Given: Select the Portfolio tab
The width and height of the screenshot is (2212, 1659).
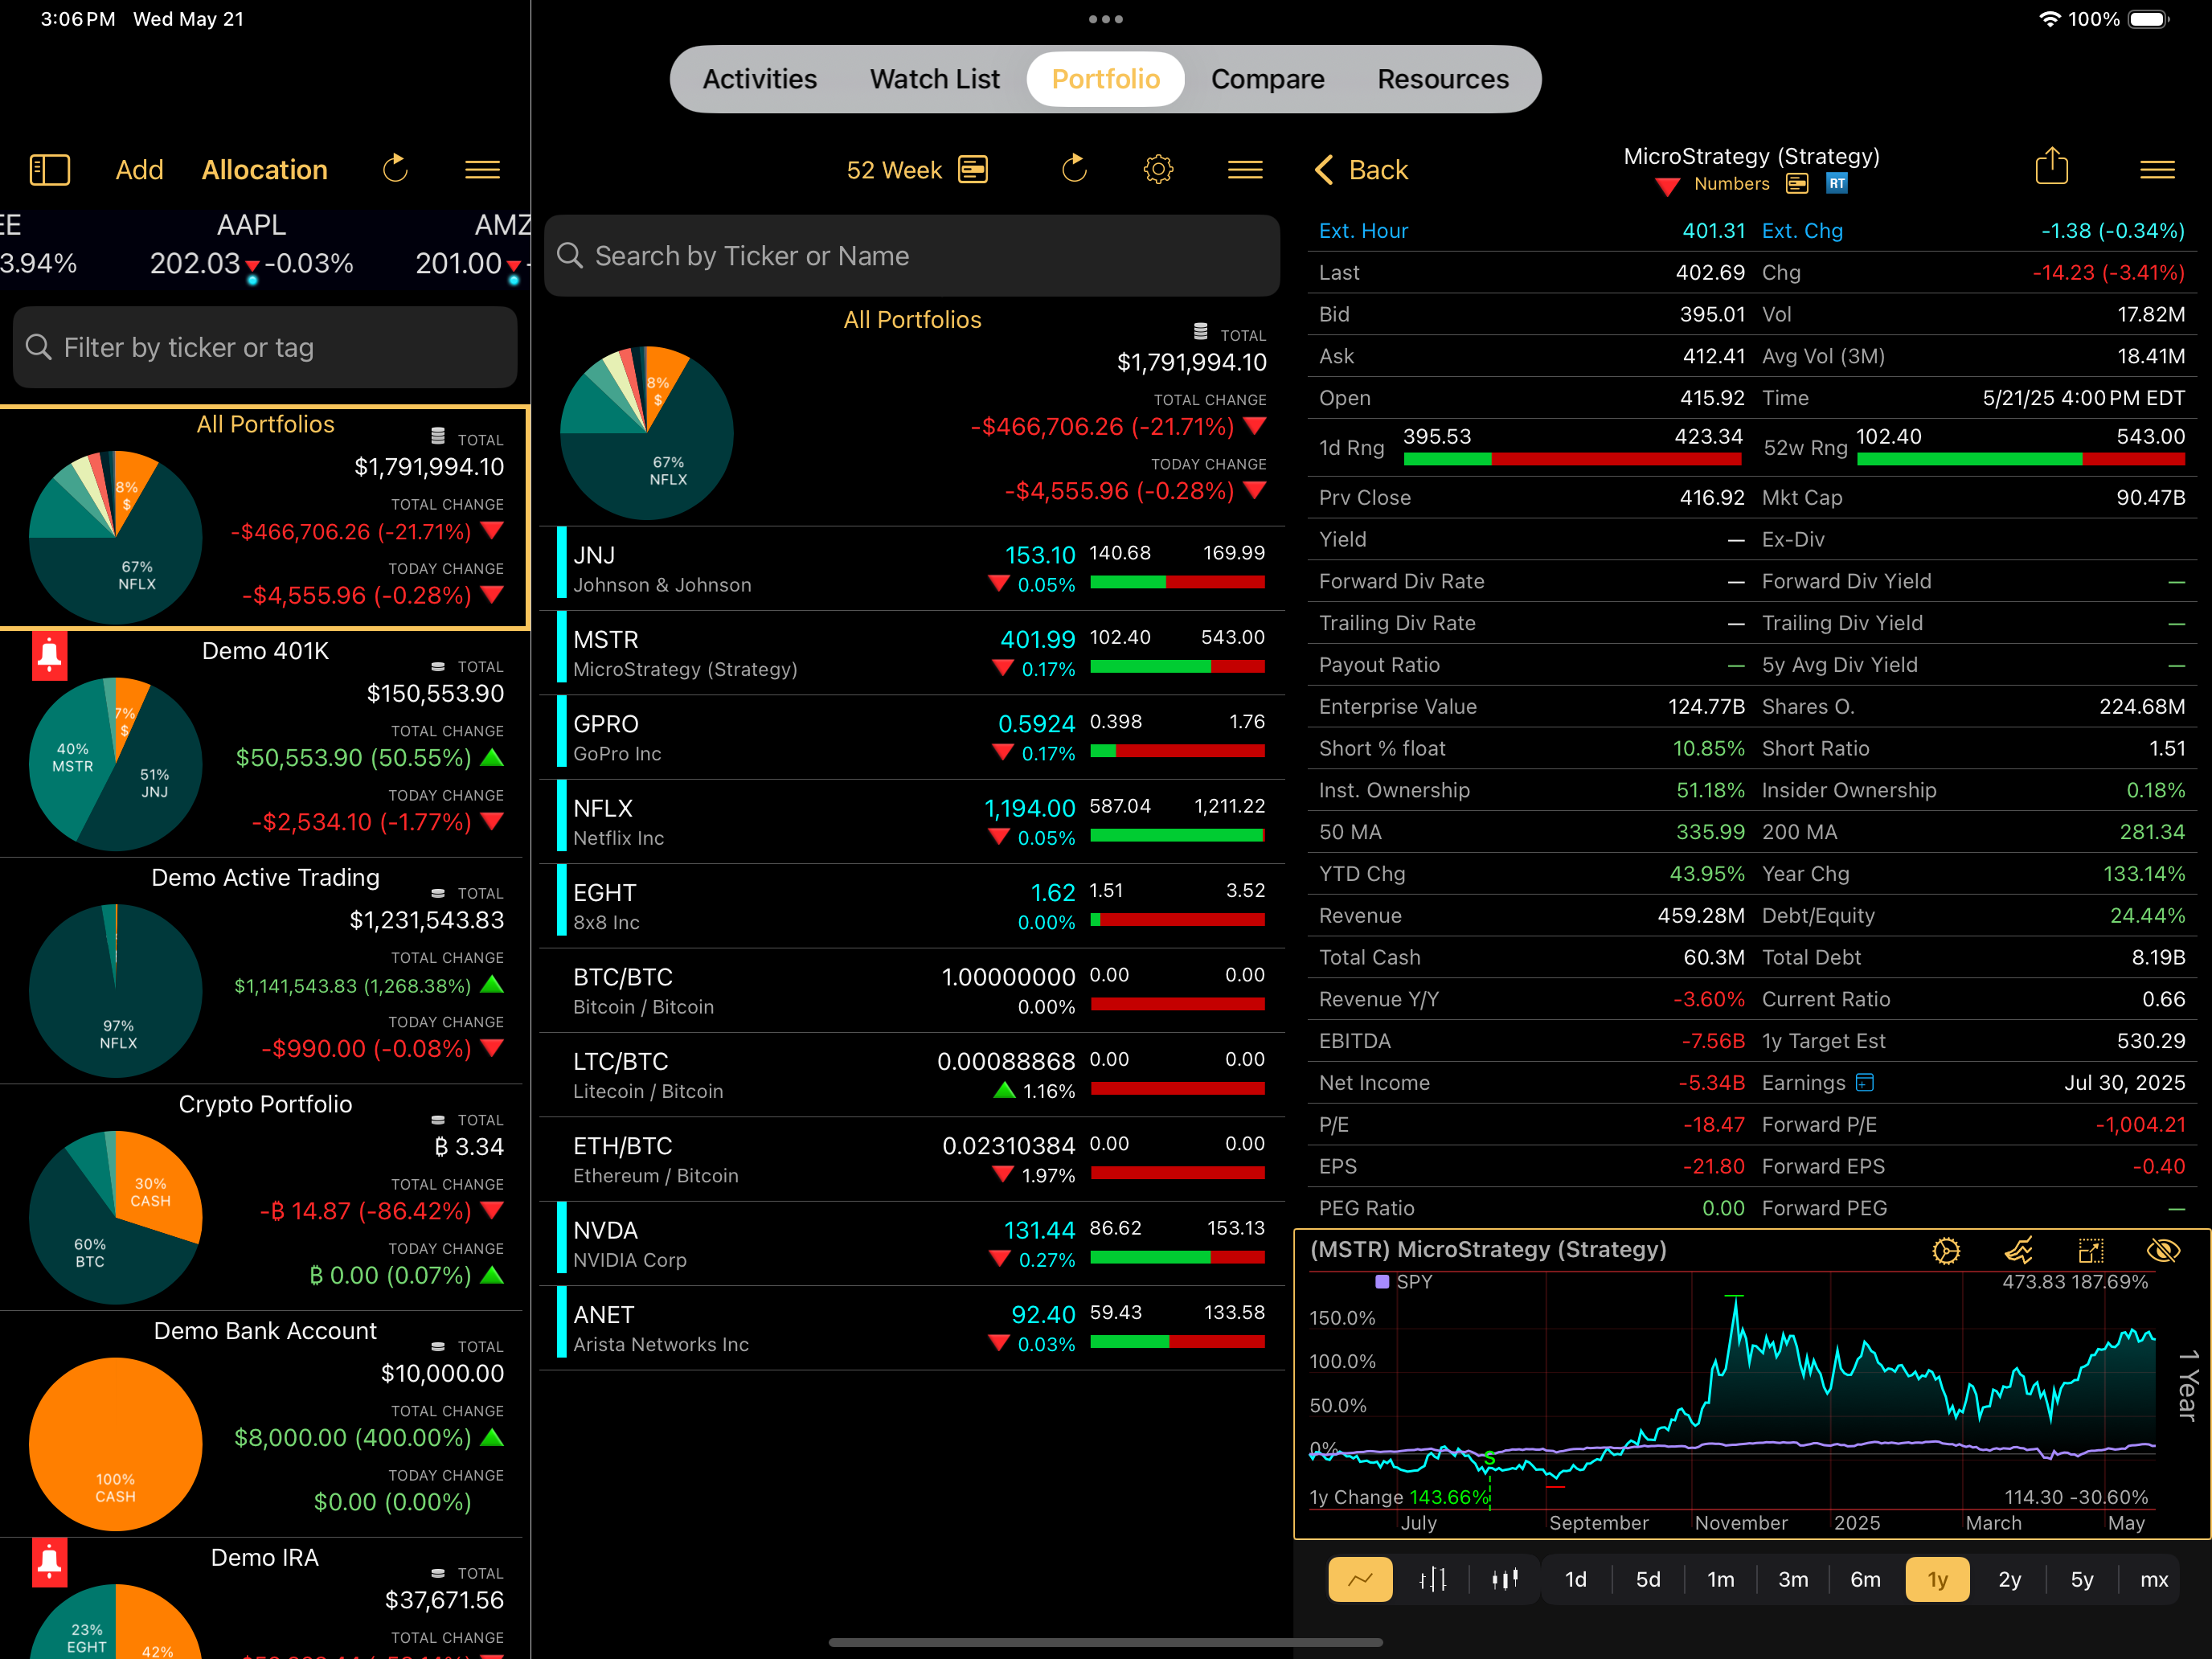Looking at the screenshot, I should [1106, 79].
